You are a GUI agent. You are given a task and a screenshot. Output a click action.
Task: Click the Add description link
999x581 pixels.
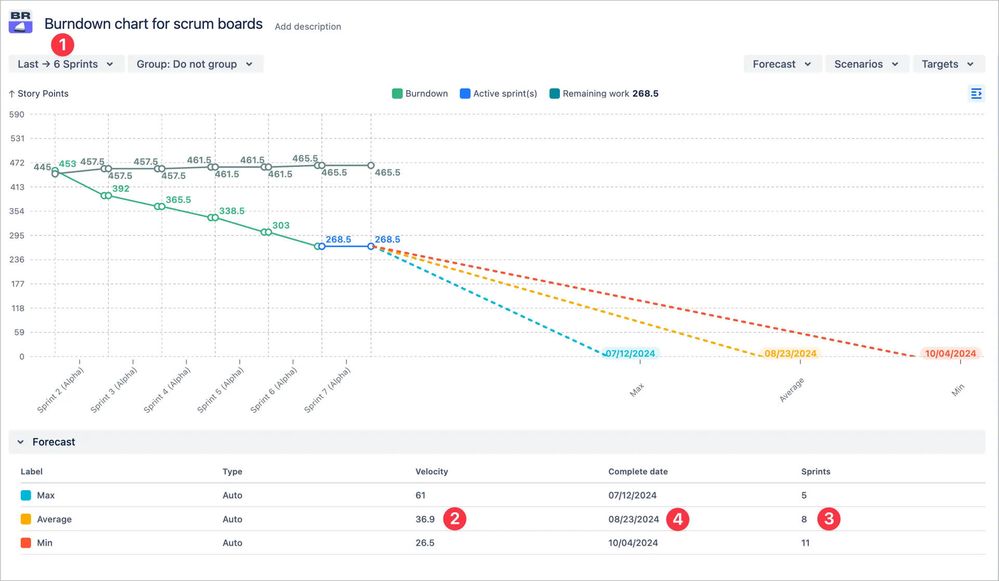[307, 27]
